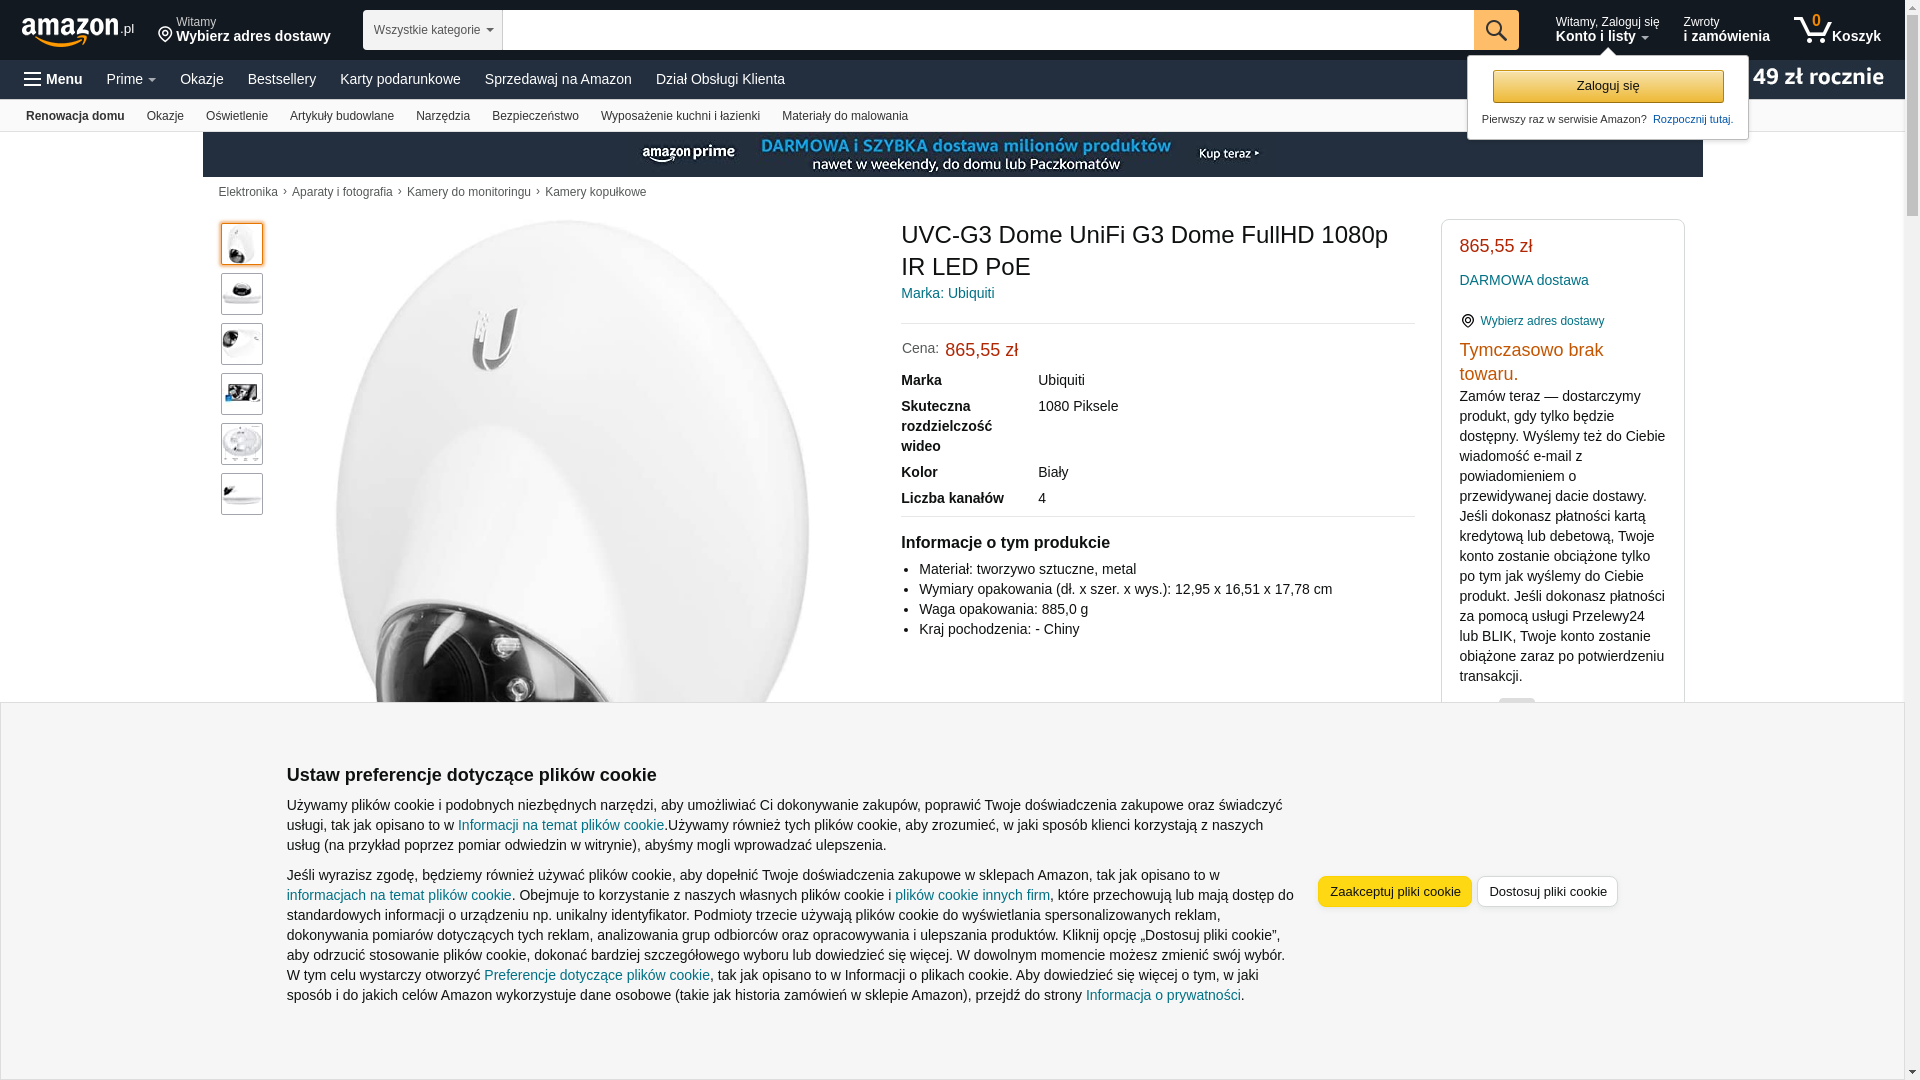Open Karty podarunkowe in navigation bar
This screenshot has height=1080, width=1920.
pos(400,79)
